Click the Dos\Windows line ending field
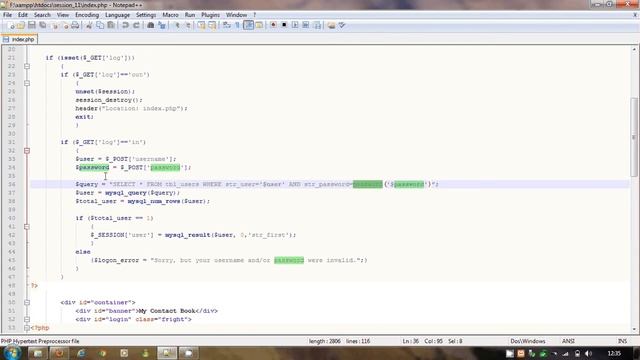640x360 pixels. (x=527, y=341)
